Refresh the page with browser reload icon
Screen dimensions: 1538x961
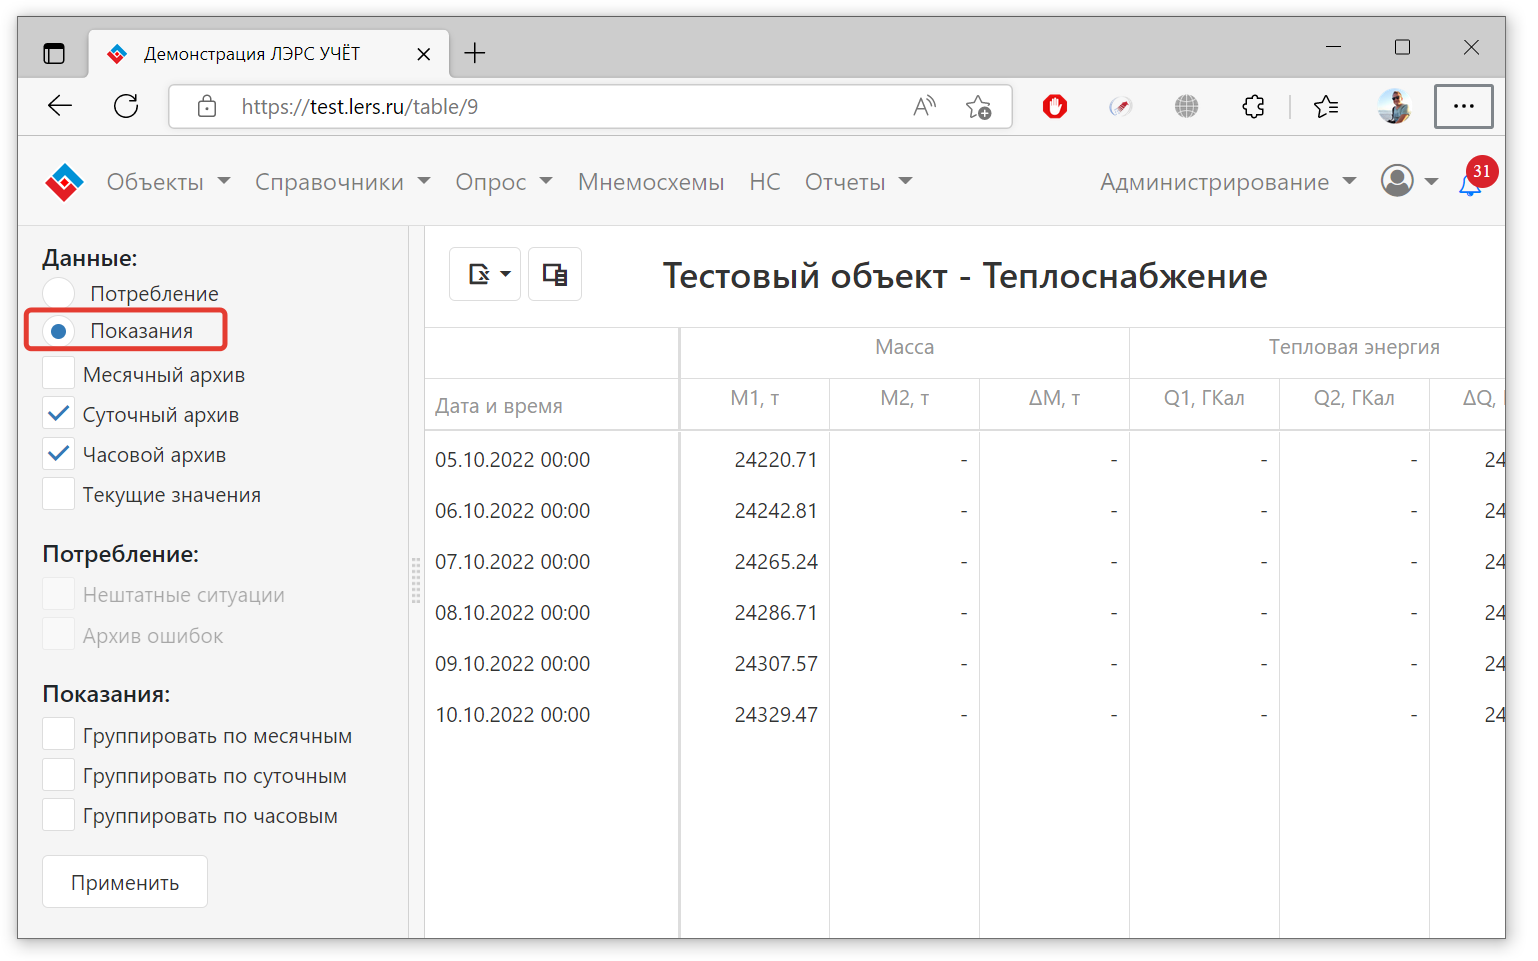pos(126,106)
